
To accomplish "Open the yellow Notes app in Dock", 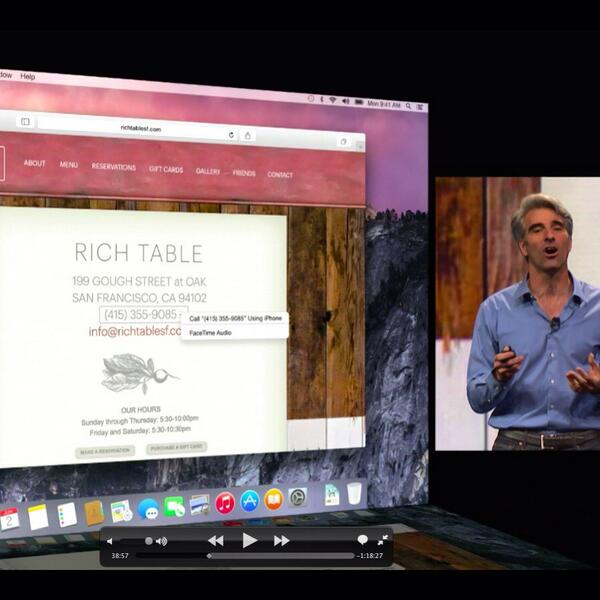I will pos(38,517).
